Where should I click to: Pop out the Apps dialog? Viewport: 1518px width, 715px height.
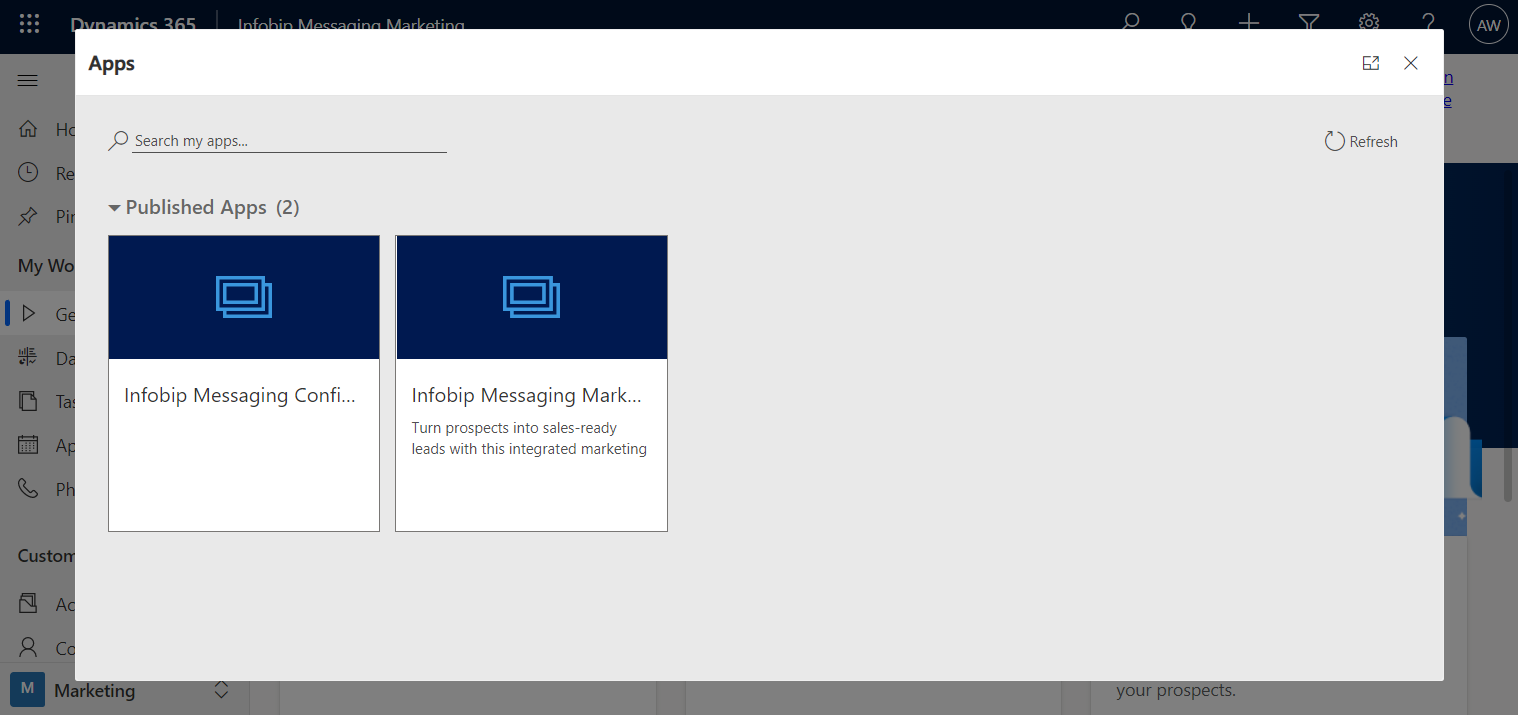[1370, 63]
